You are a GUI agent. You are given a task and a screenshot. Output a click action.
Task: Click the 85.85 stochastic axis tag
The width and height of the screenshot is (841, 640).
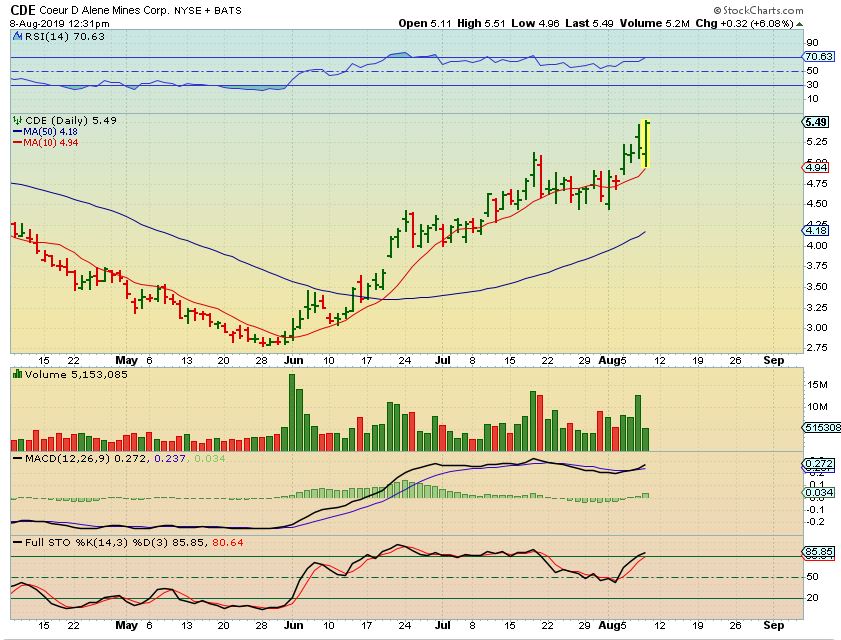pos(818,552)
